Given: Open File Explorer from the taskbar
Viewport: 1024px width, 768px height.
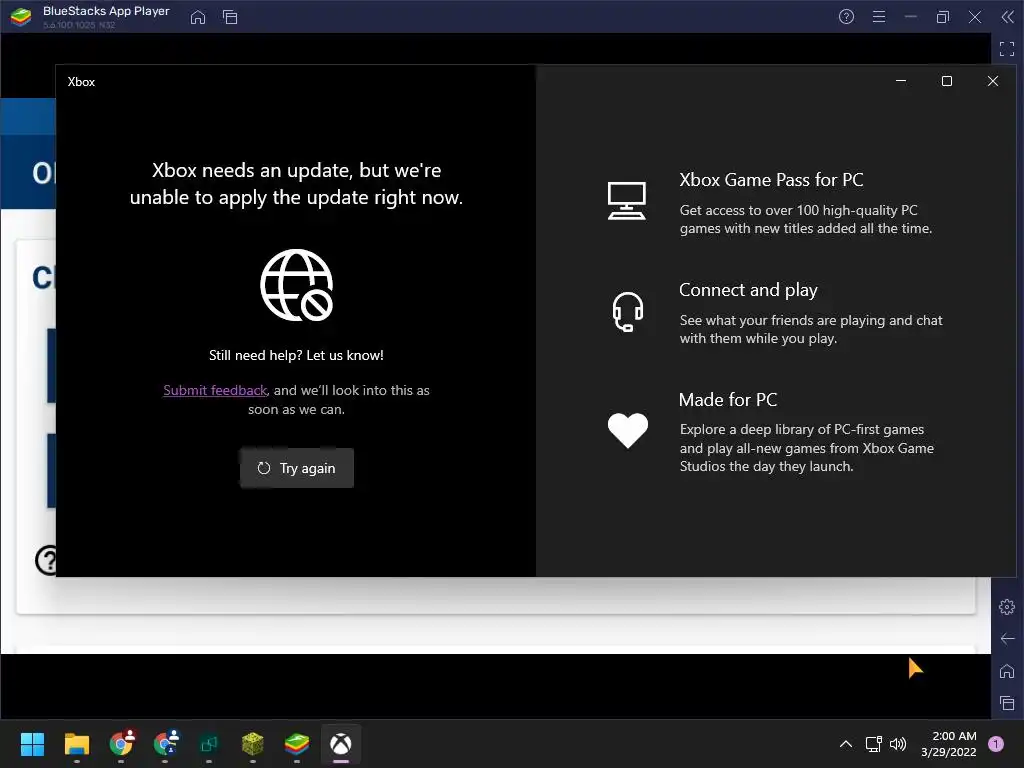Looking at the screenshot, I should tap(76, 744).
